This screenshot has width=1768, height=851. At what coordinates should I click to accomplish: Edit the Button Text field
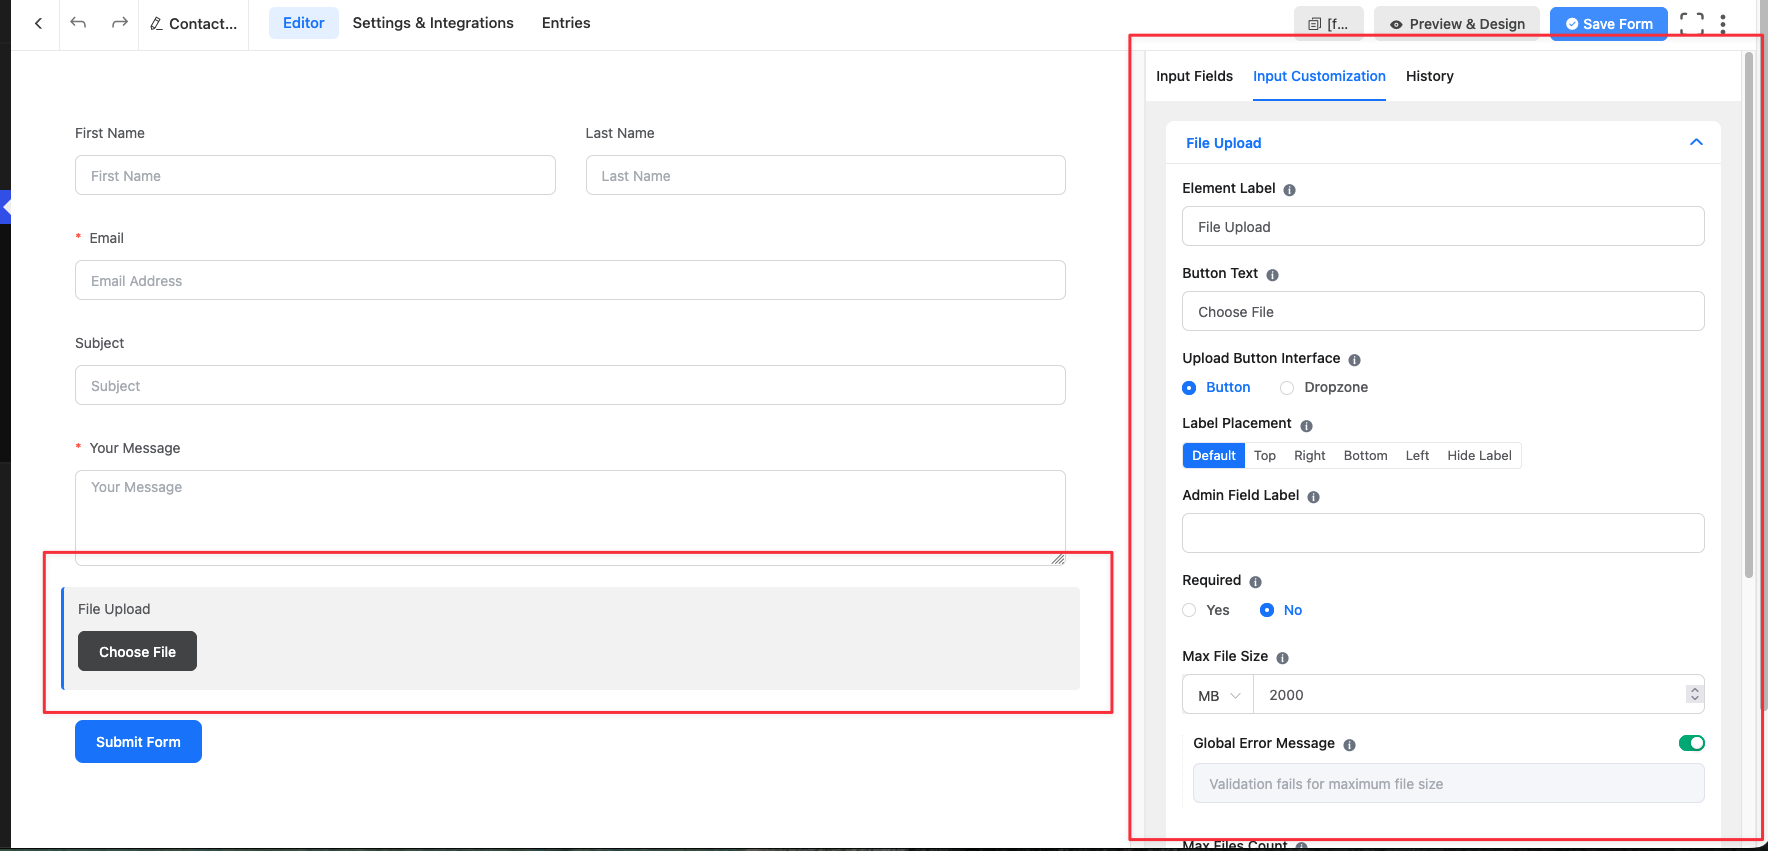[x=1443, y=311]
